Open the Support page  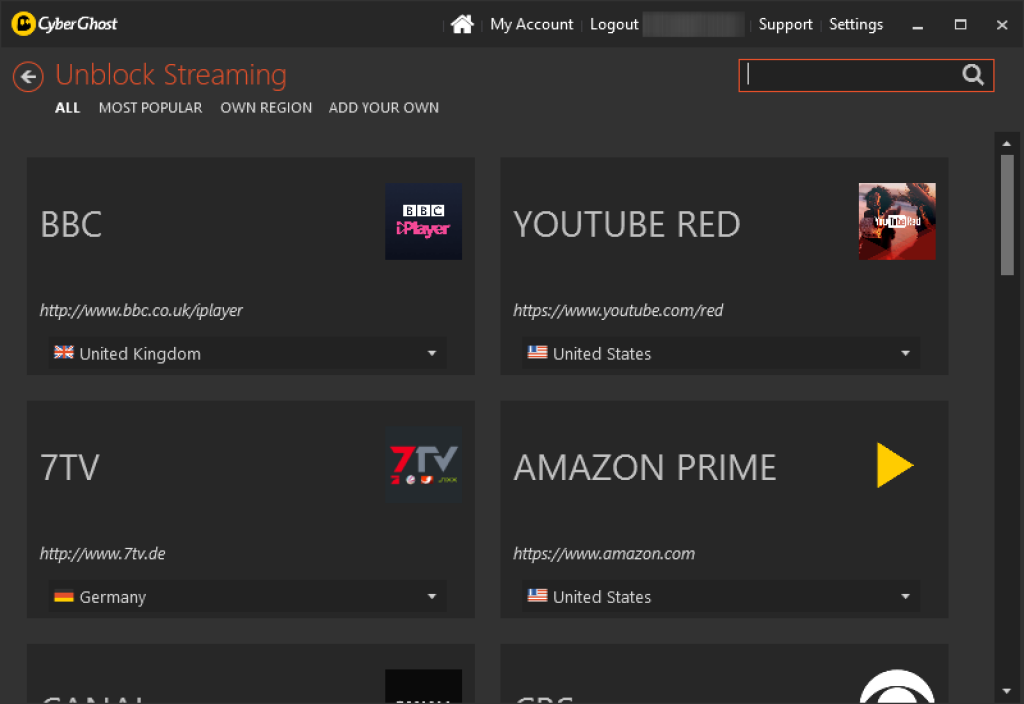(x=785, y=24)
